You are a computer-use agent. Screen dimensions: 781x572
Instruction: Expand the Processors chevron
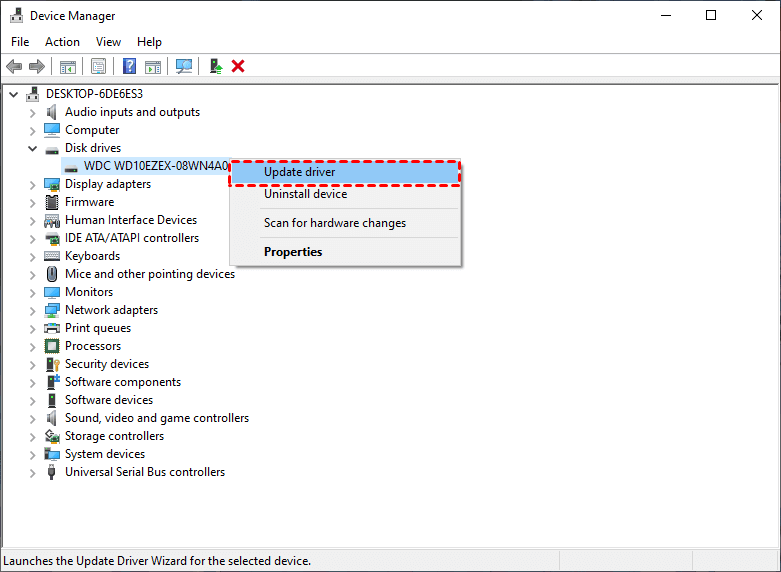pyautogui.click(x=32, y=347)
